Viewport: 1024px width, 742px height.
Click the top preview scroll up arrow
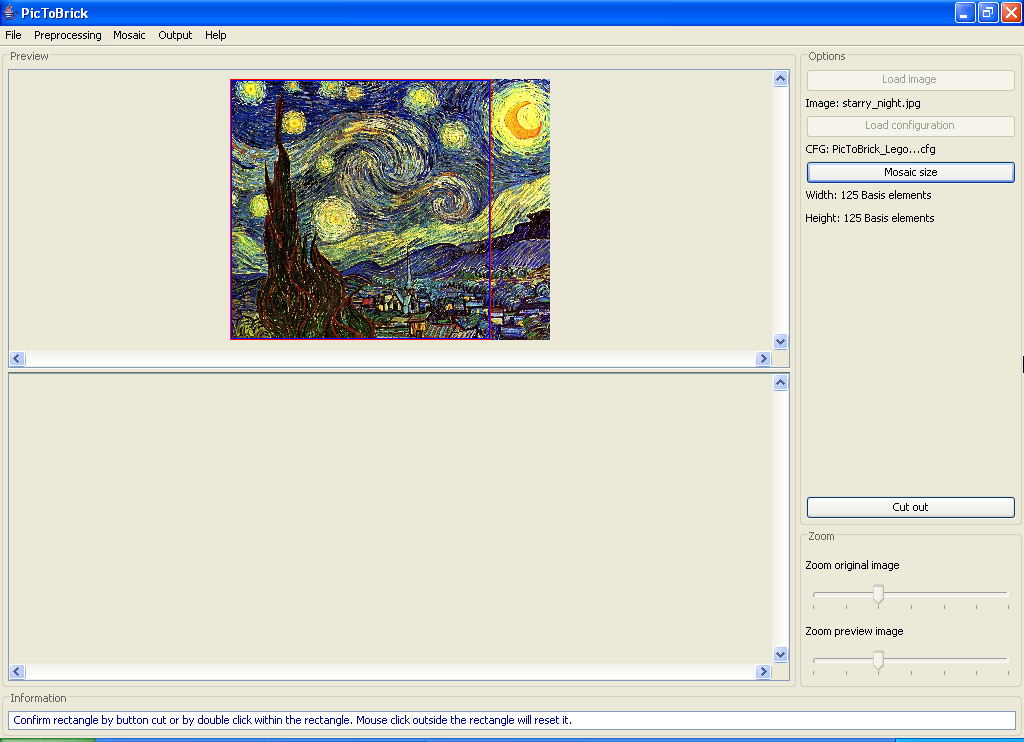(780, 79)
